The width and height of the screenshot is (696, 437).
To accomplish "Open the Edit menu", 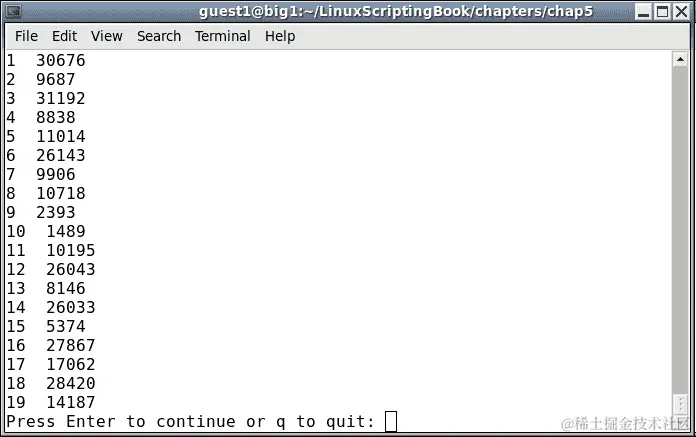I will [64, 36].
